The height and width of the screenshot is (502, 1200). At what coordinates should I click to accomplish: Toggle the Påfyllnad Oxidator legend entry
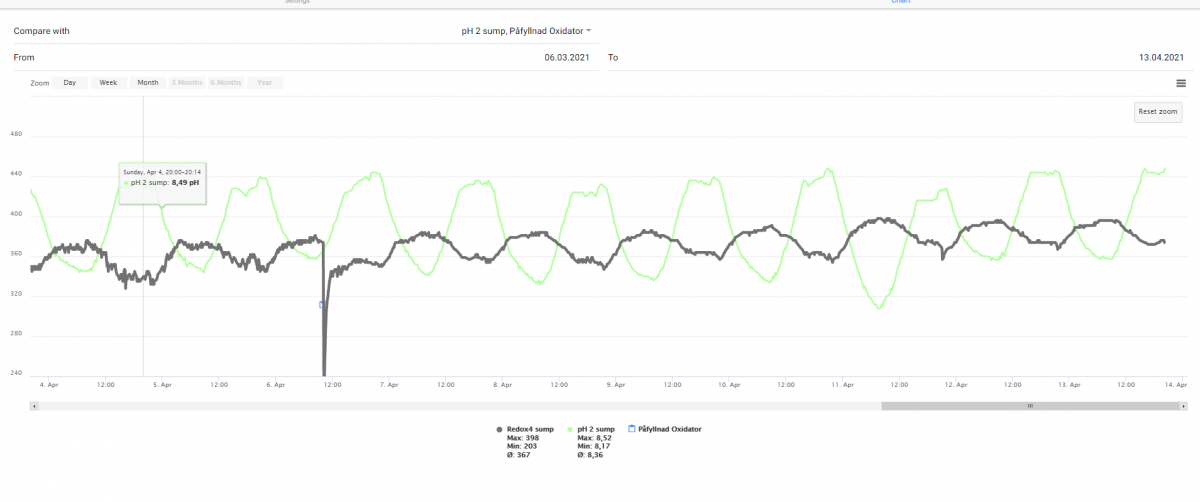click(x=665, y=429)
